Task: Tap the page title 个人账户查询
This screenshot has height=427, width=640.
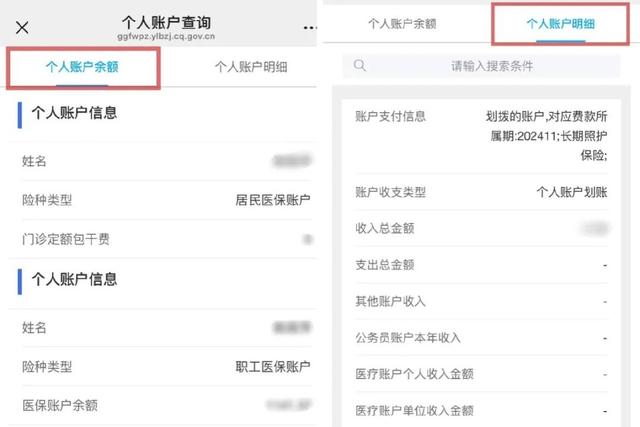Action: [166, 23]
